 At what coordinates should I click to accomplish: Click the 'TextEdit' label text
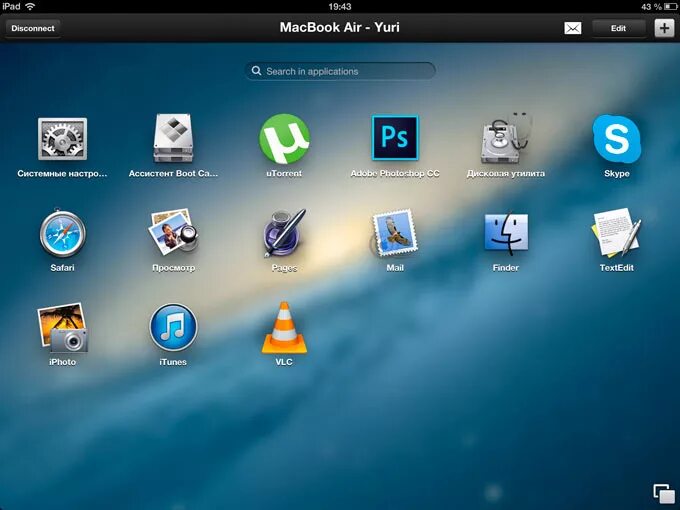coord(617,268)
